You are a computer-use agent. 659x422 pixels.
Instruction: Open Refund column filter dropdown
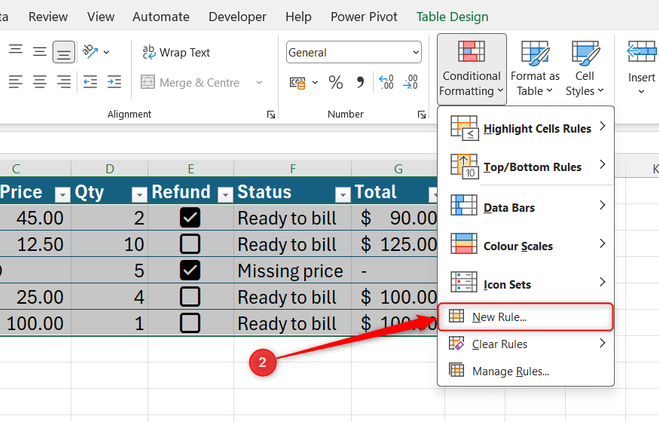coord(225,194)
